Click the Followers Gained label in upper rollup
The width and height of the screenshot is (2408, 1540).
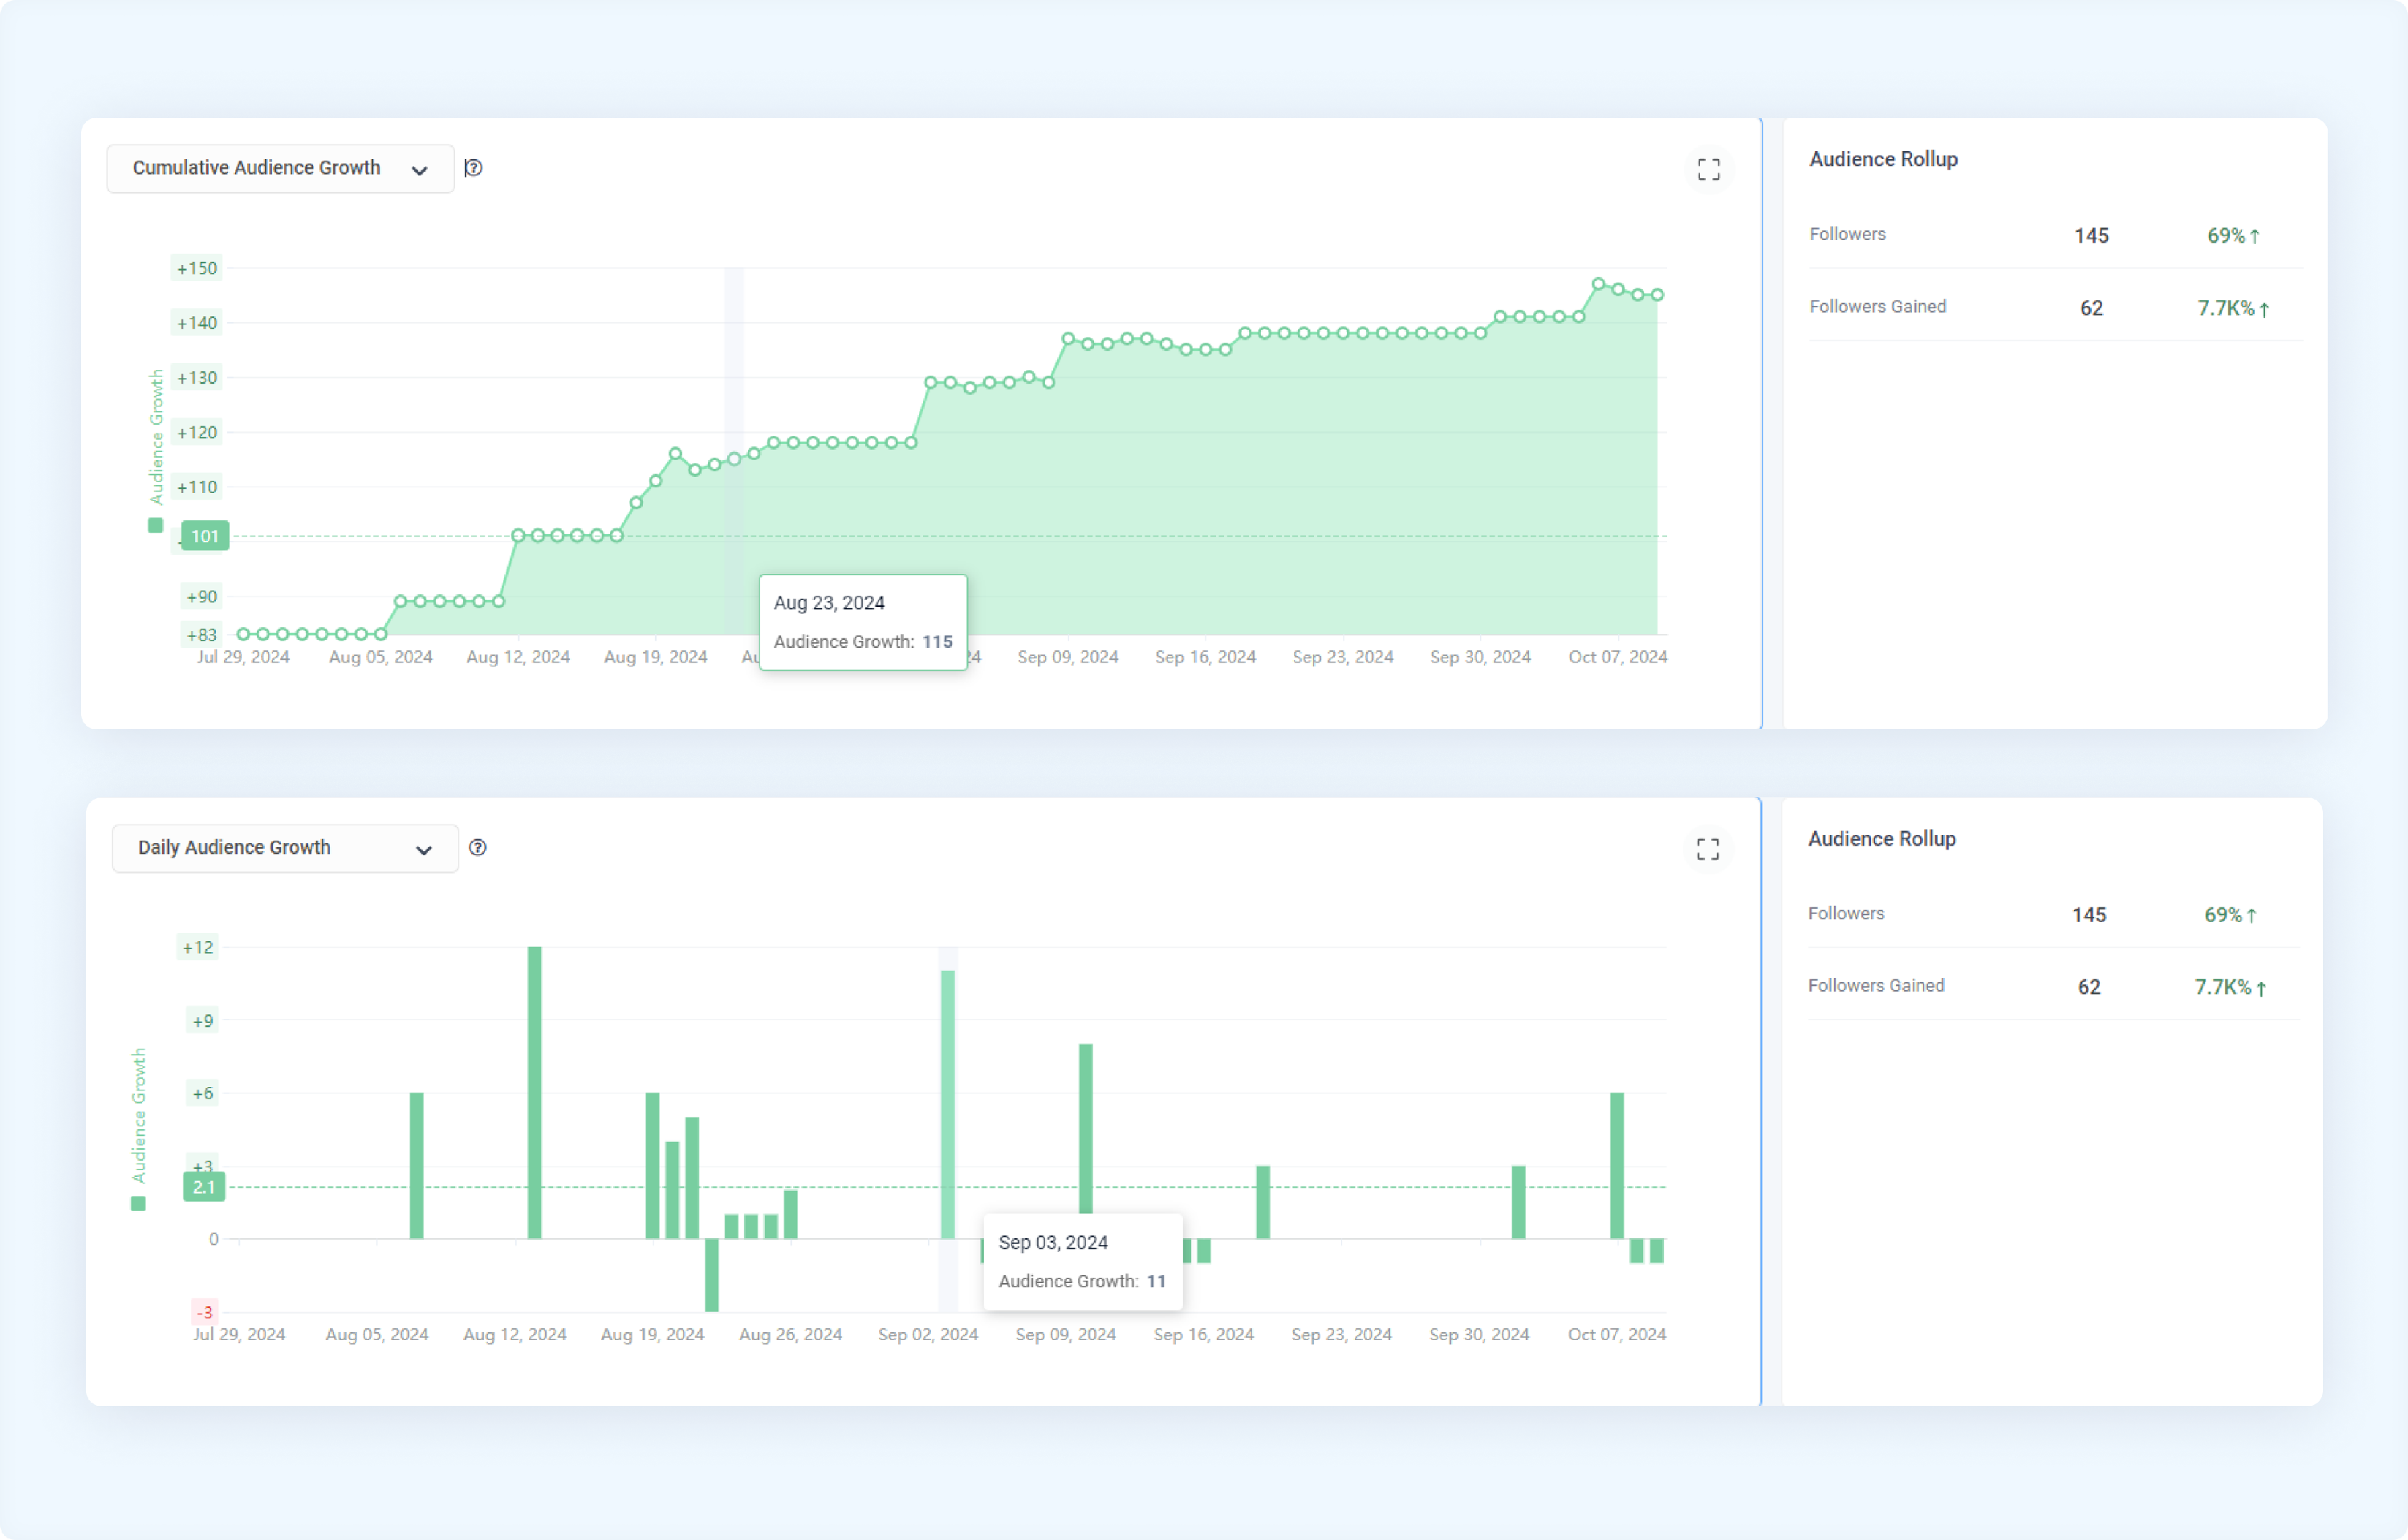pyautogui.click(x=1878, y=307)
